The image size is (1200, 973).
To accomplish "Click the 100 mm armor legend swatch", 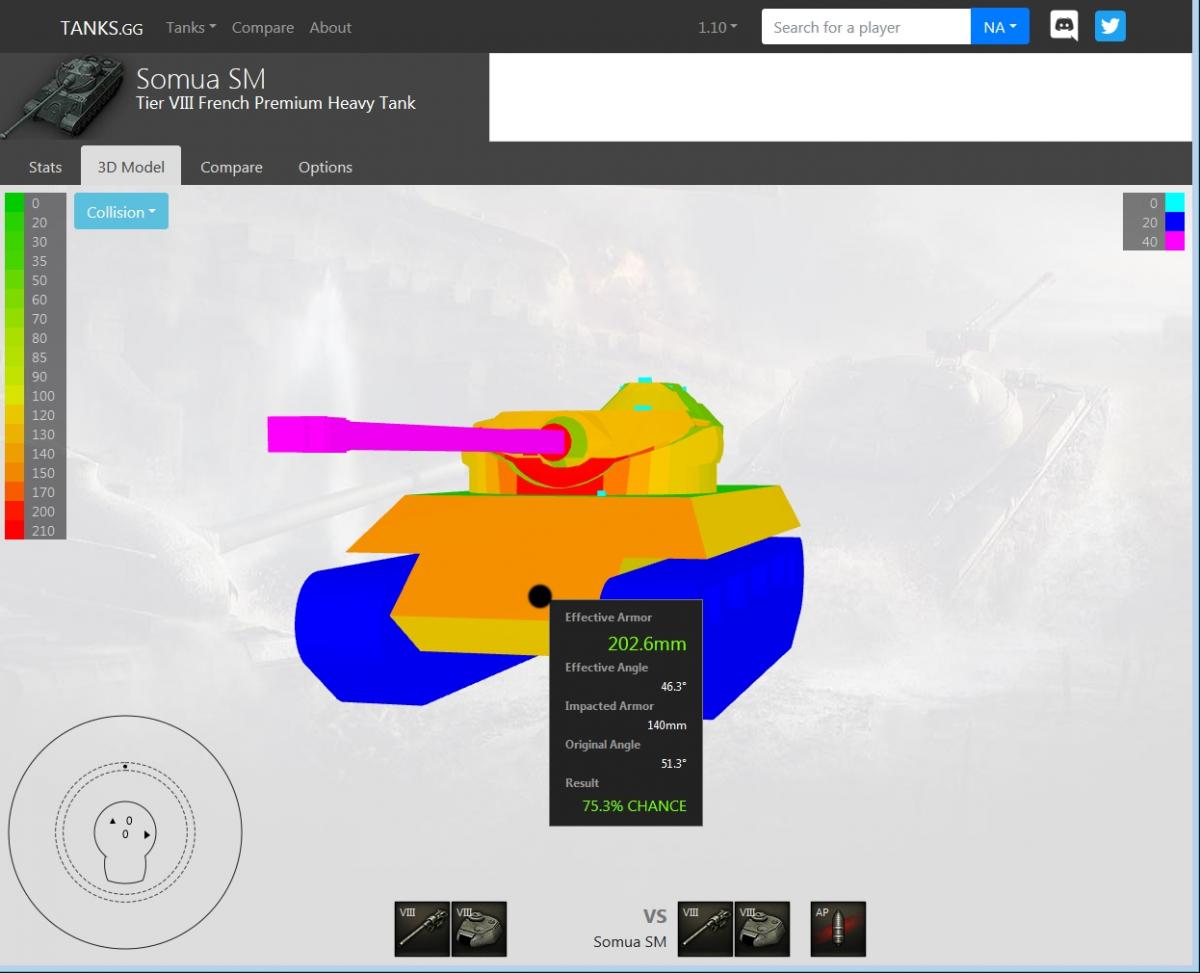I will 14,396.
